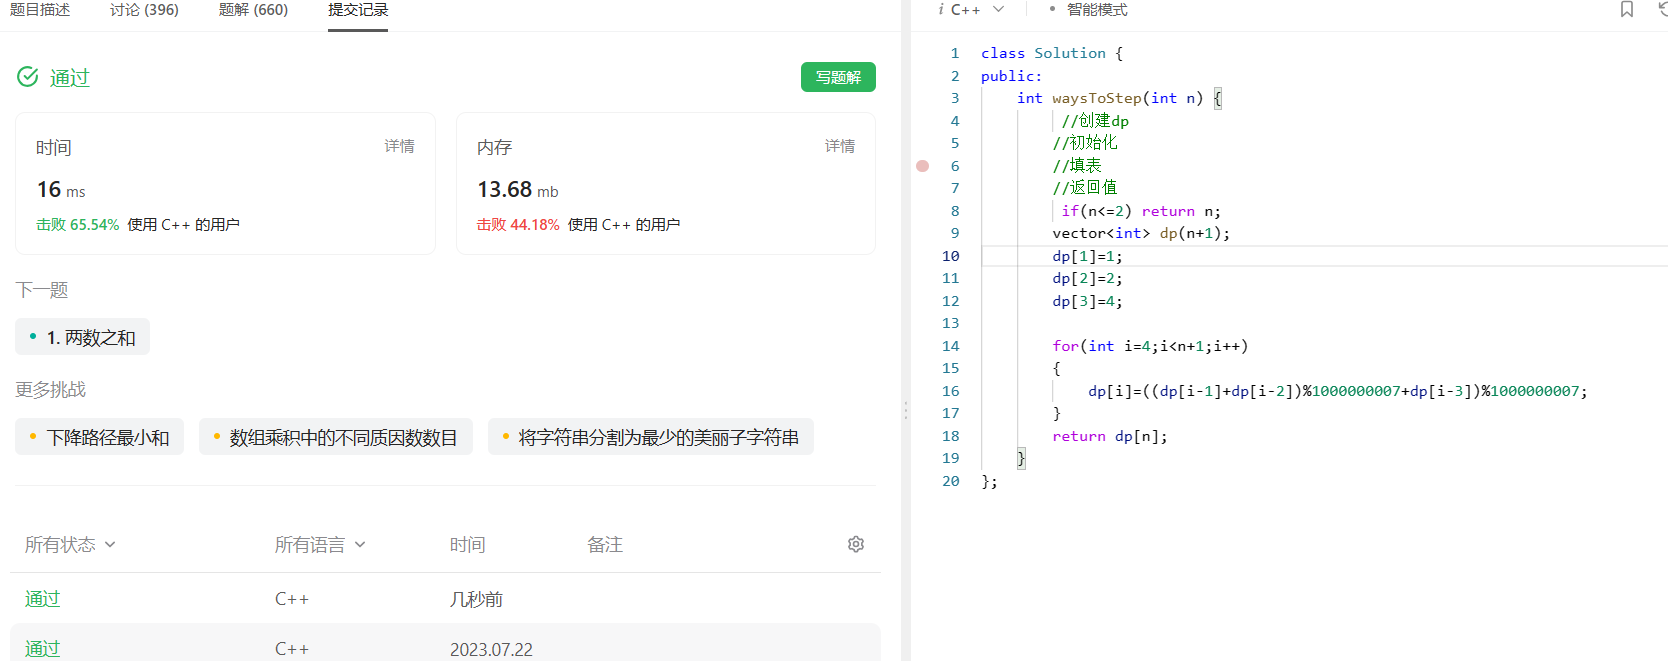Click the panel divider drag handle
Viewport: 1668px width, 661px height.
tap(906, 410)
